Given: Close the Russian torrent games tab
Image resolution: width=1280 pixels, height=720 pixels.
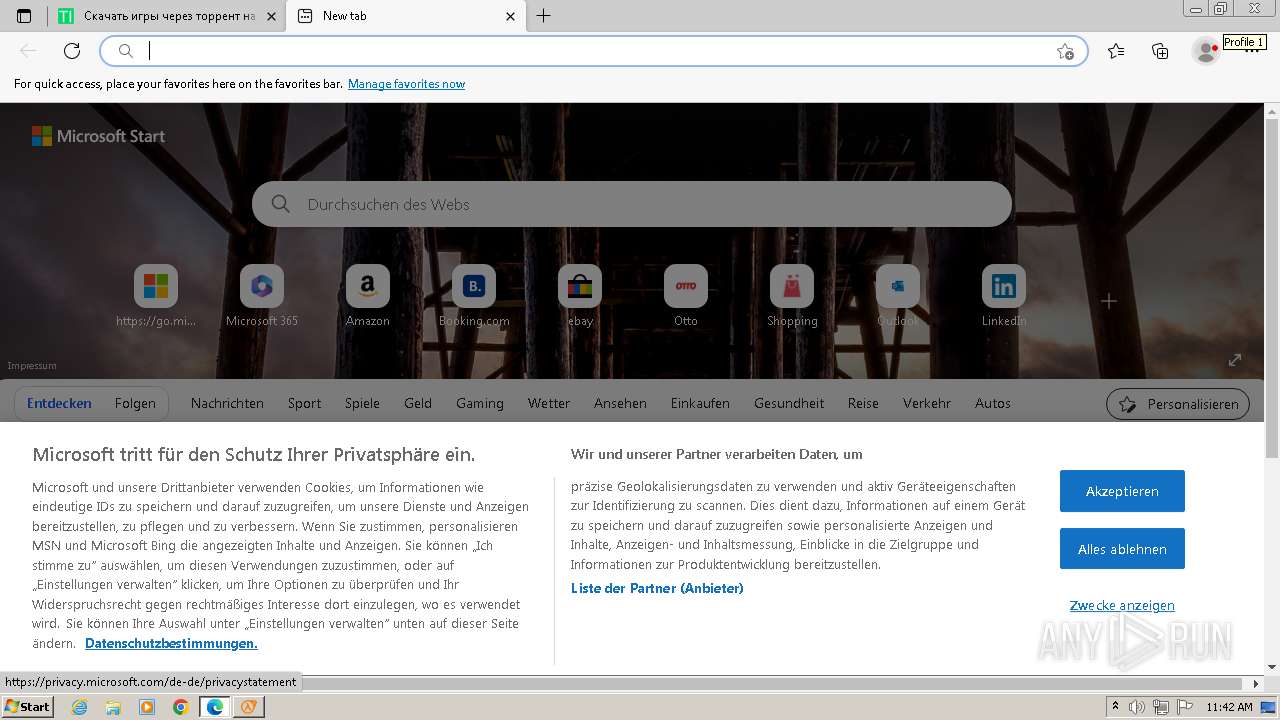Looking at the screenshot, I should (271, 16).
